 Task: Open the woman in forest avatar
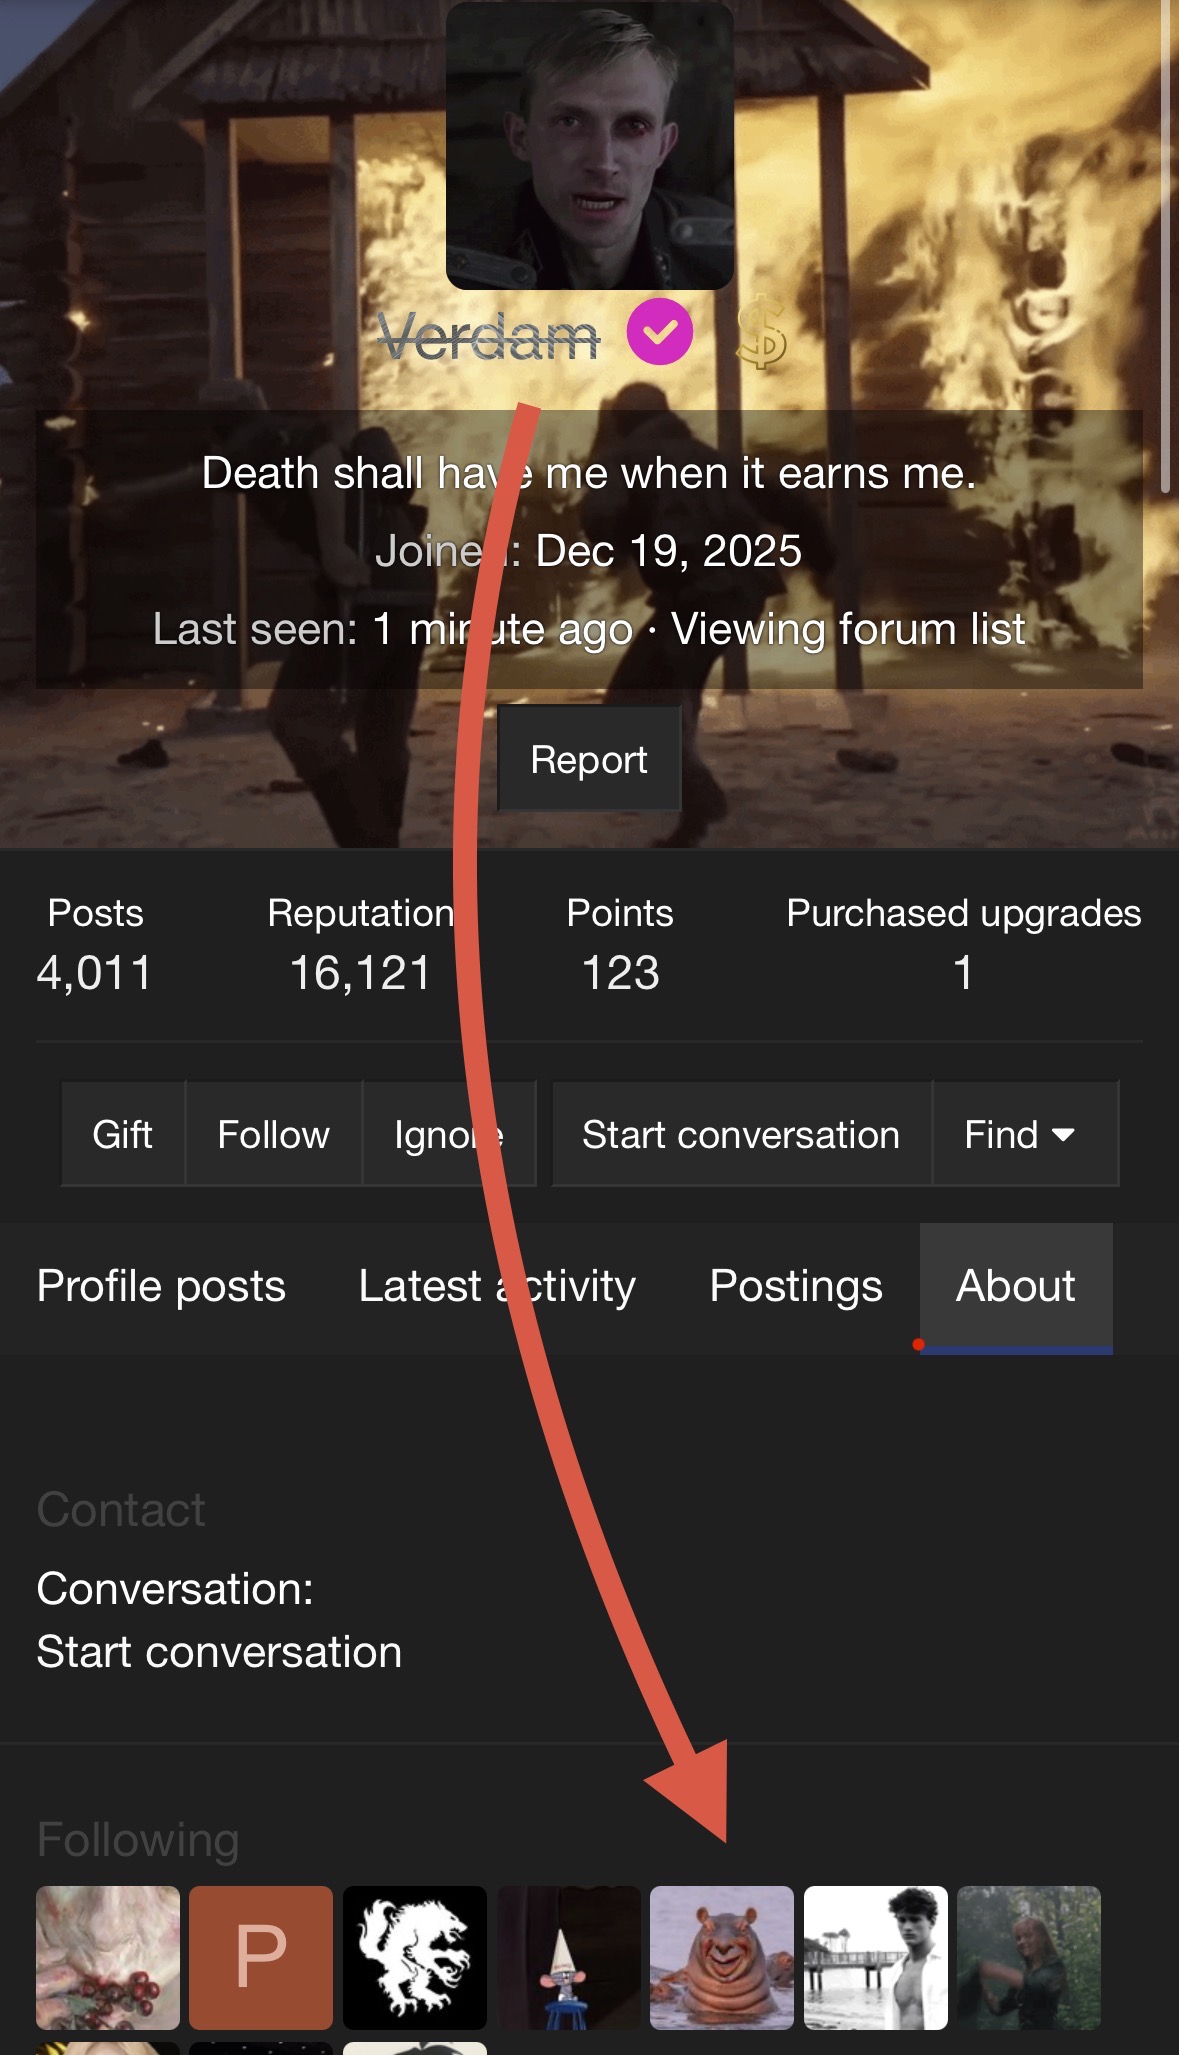pyautogui.click(x=1029, y=1957)
